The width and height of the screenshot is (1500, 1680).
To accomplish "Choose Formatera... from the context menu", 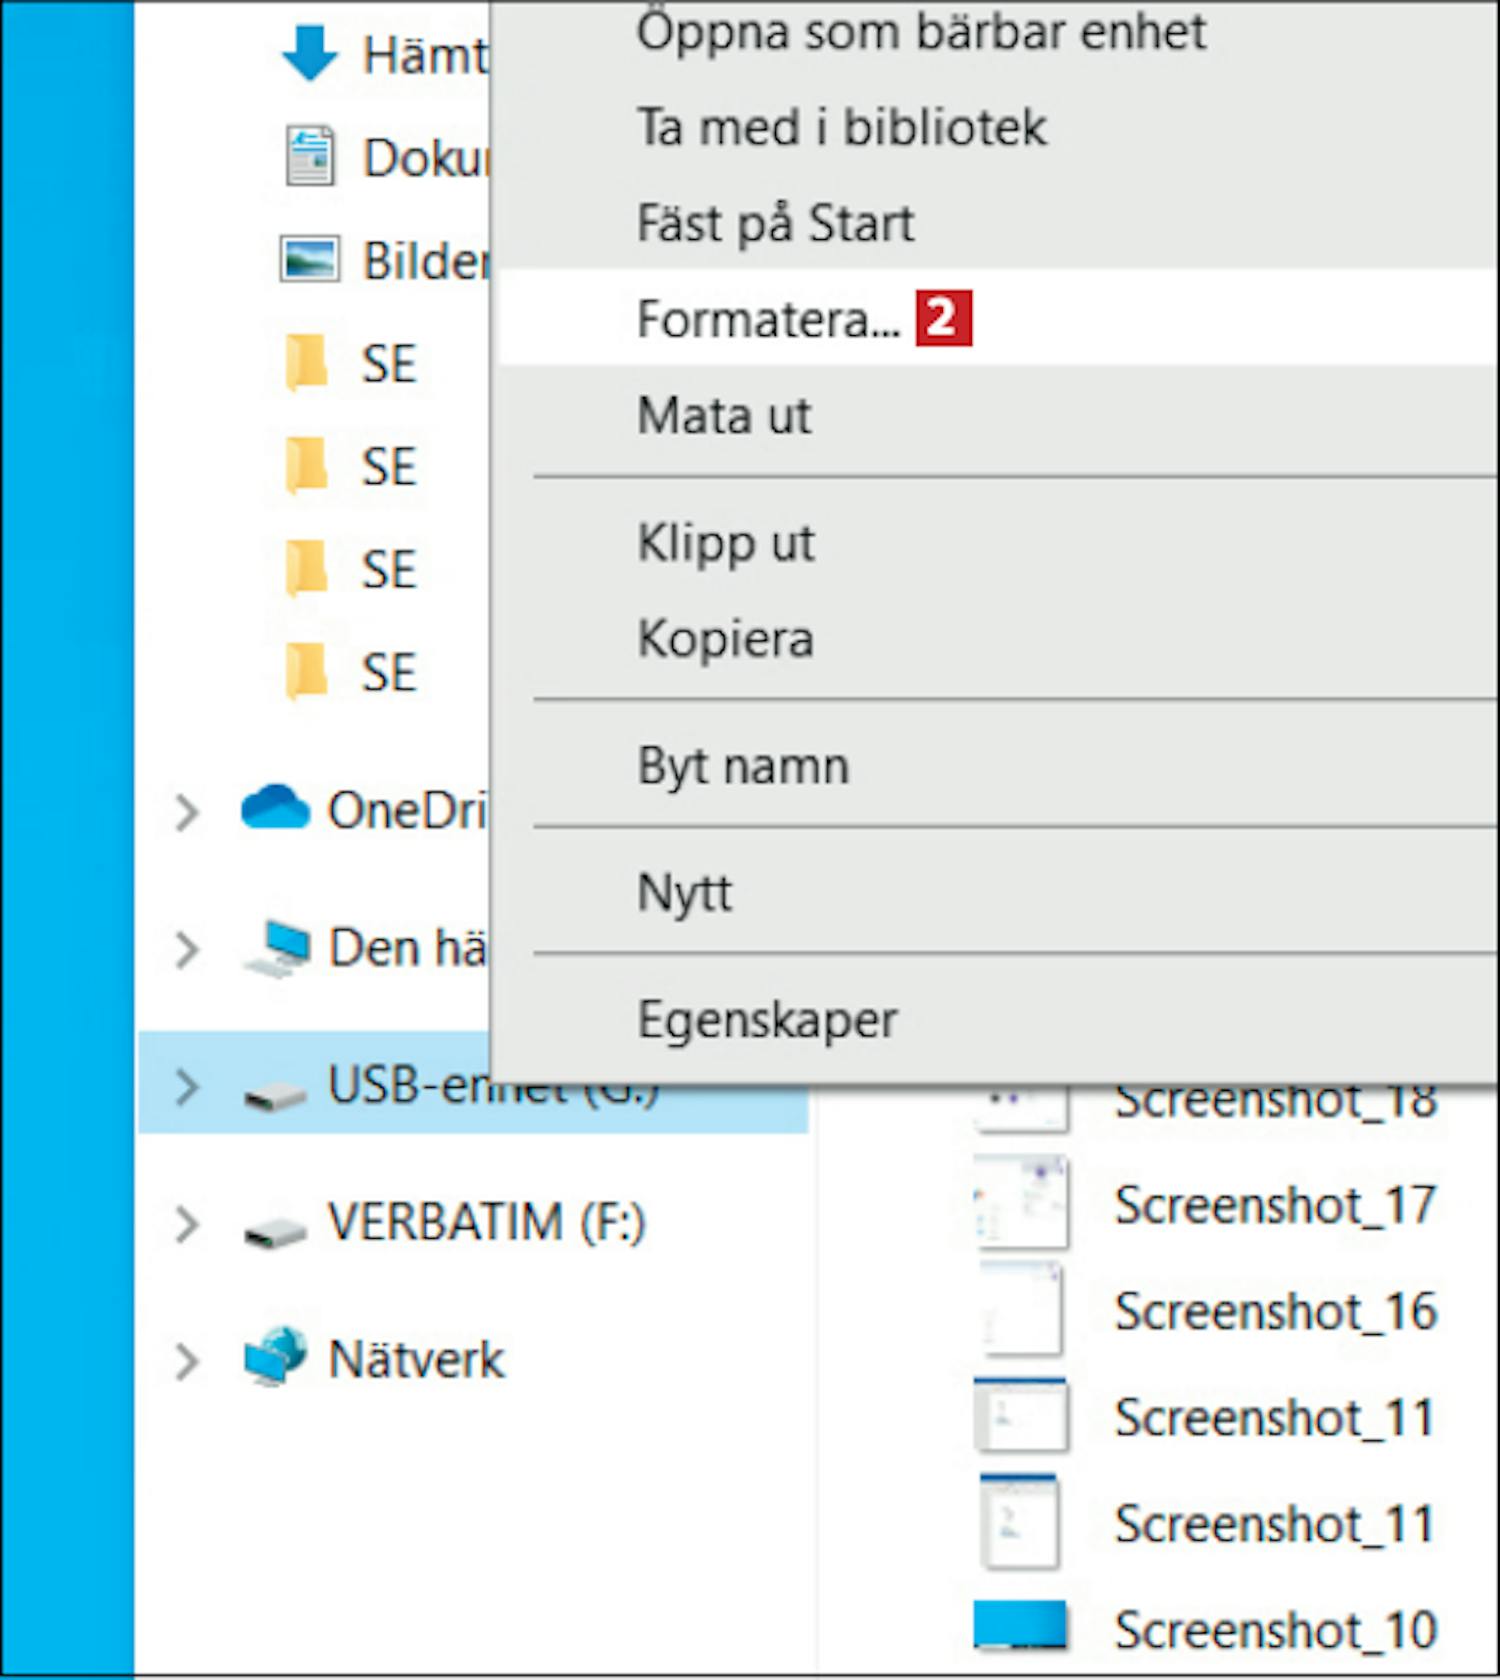I will pyautogui.click(x=768, y=320).
